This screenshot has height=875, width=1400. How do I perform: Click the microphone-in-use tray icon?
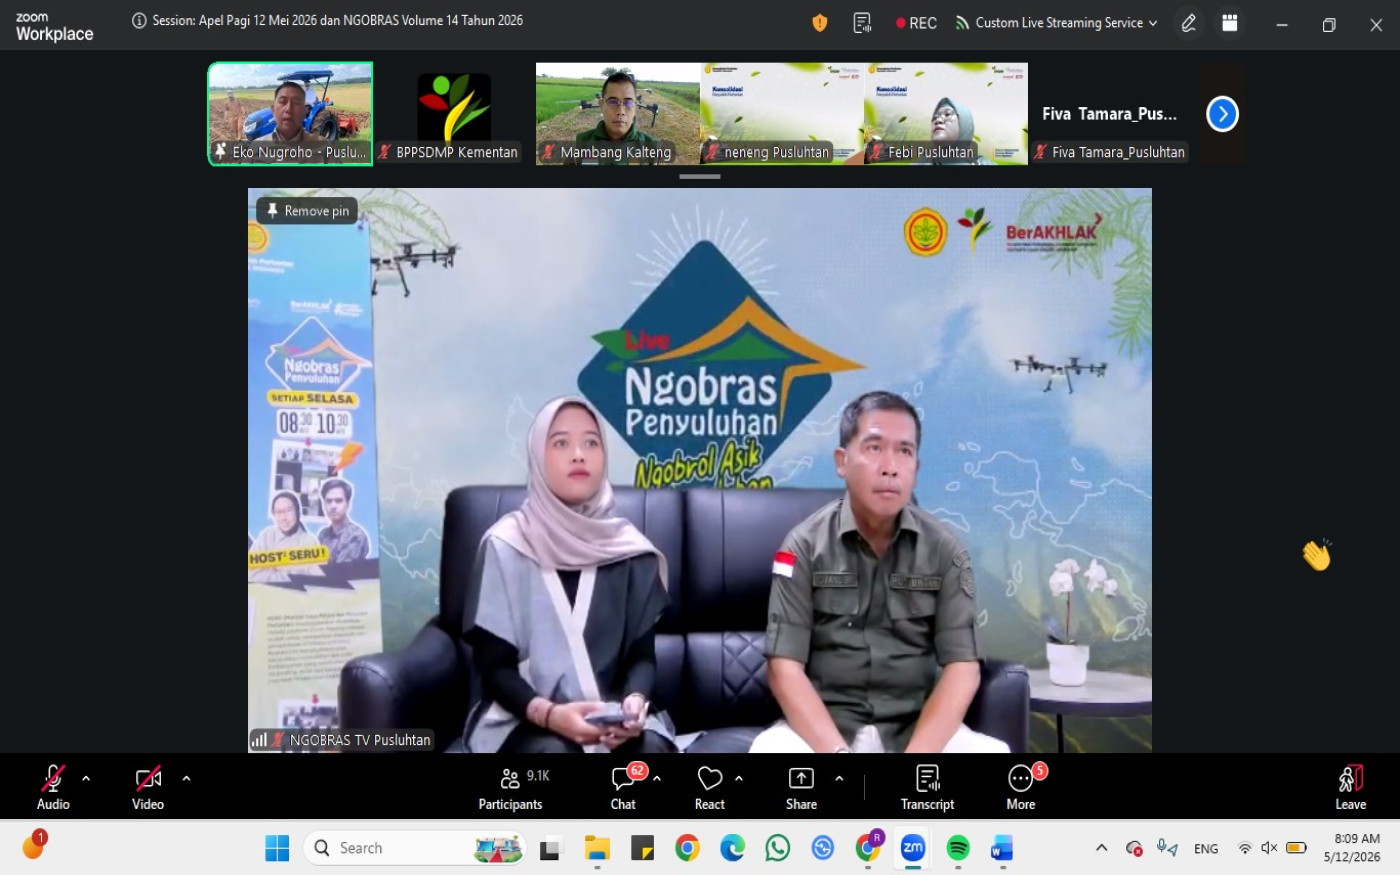tap(1166, 848)
